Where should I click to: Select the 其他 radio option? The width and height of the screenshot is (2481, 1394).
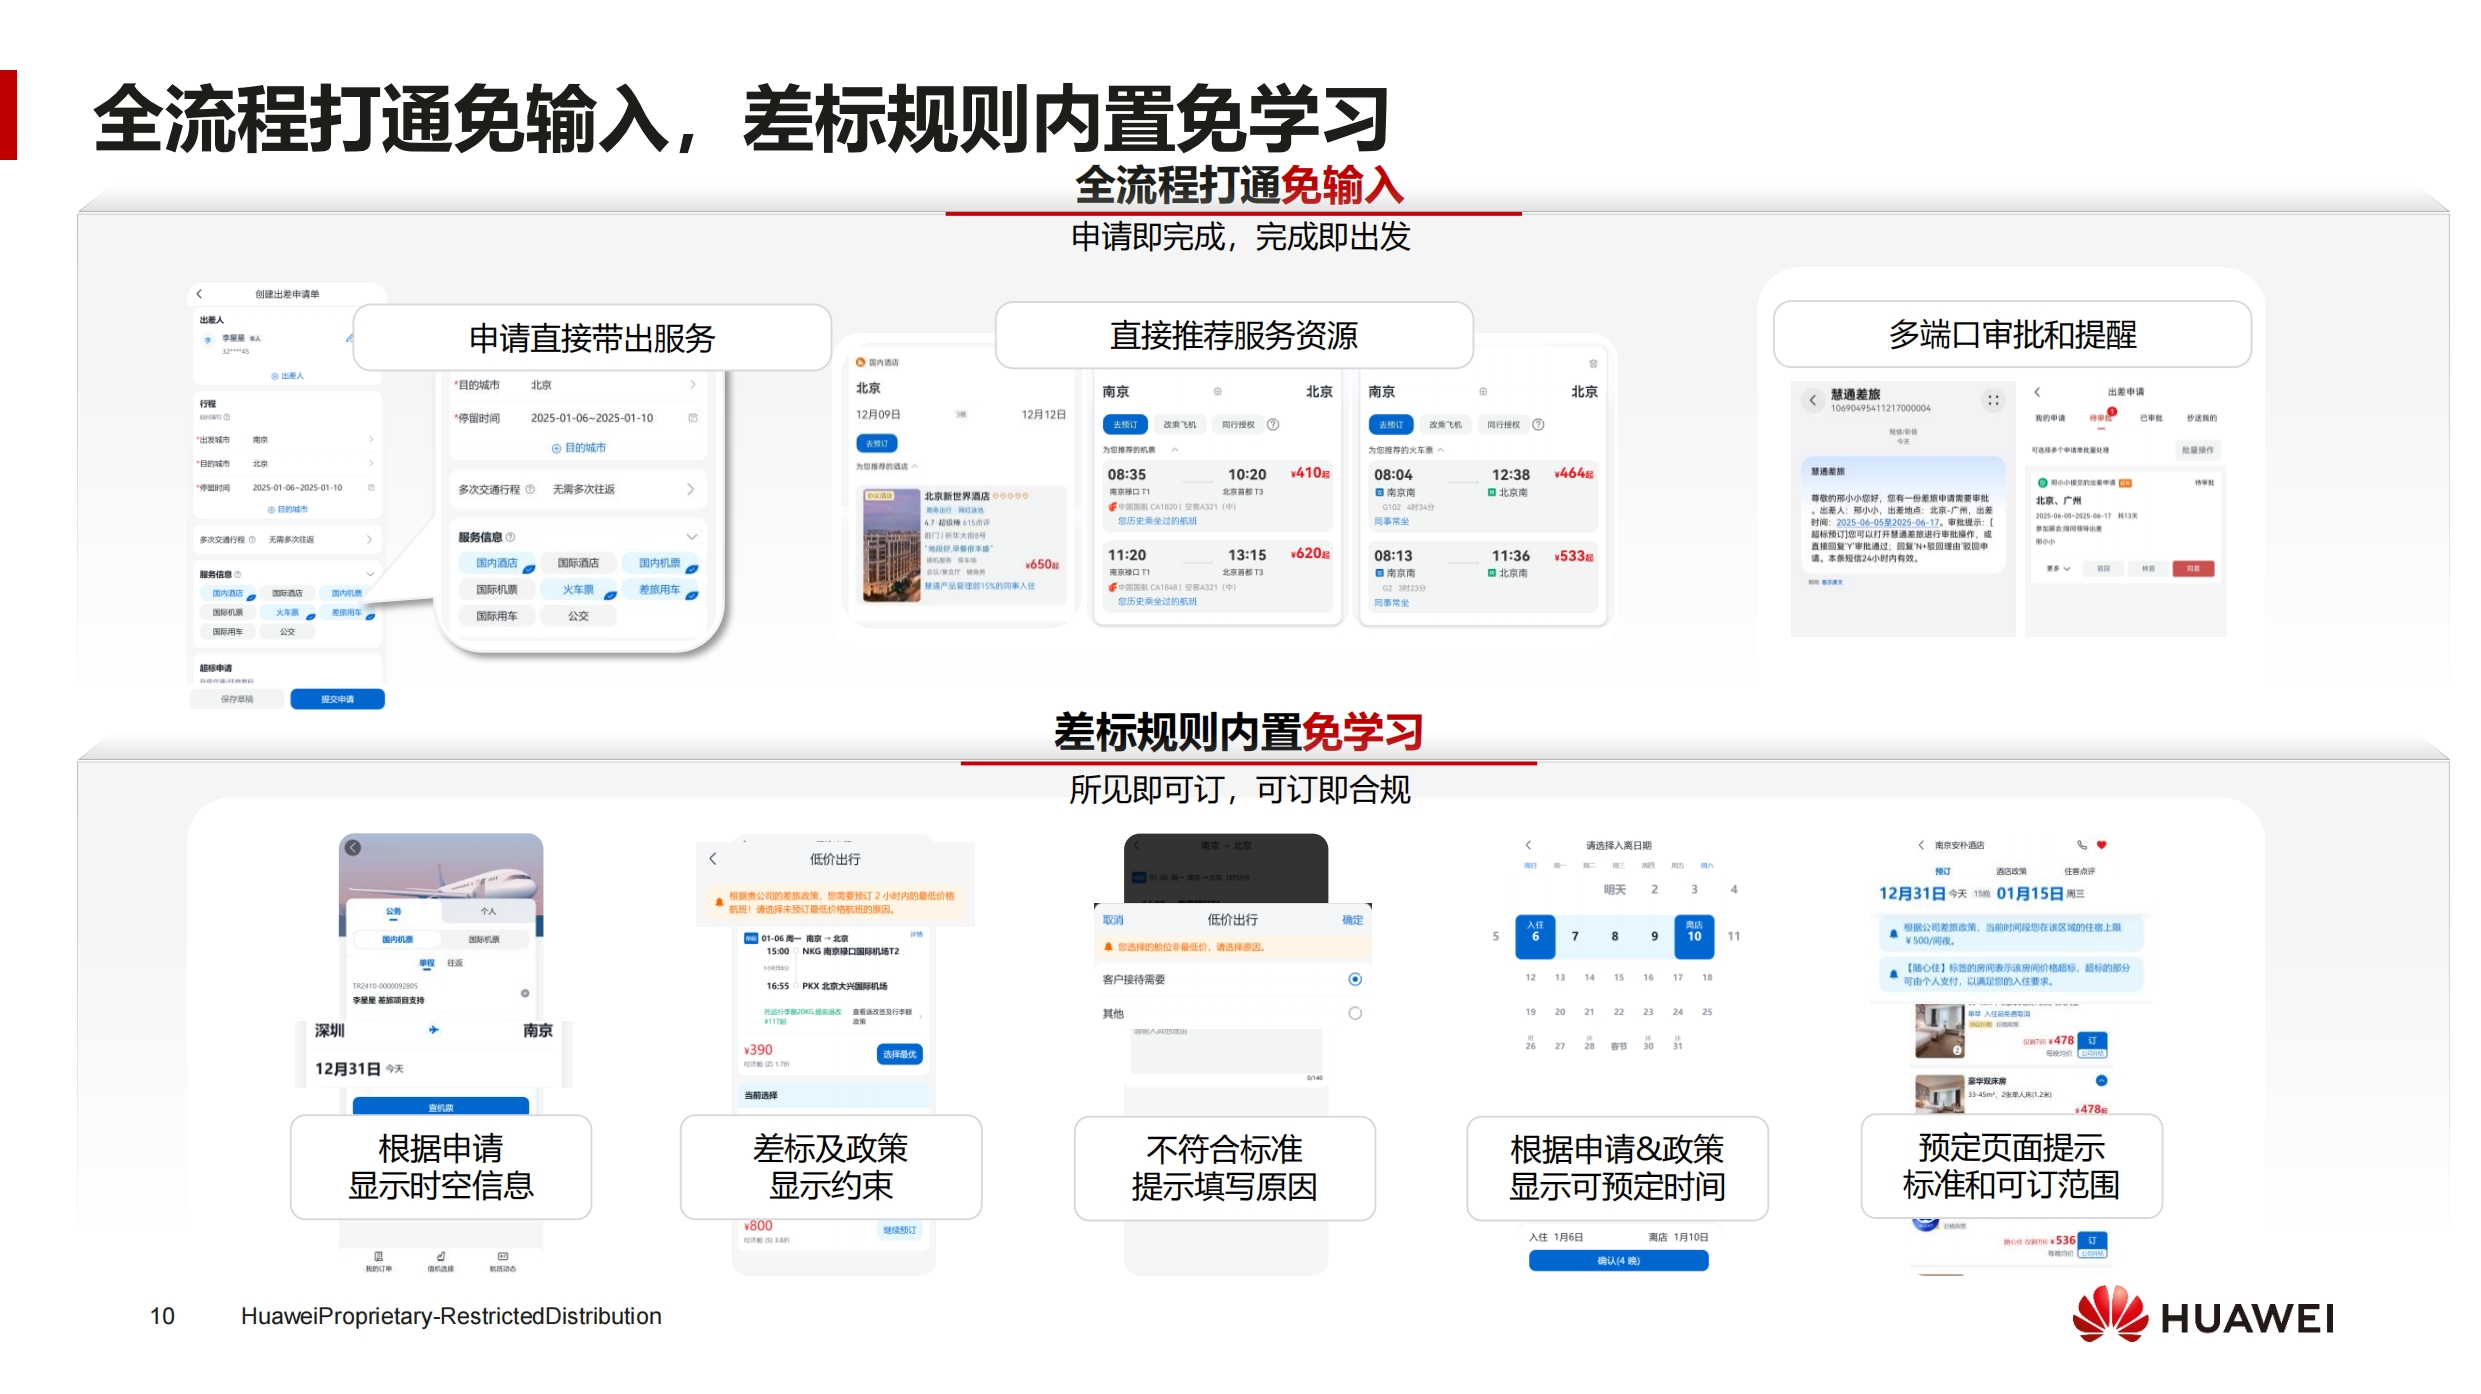coord(1355,1013)
